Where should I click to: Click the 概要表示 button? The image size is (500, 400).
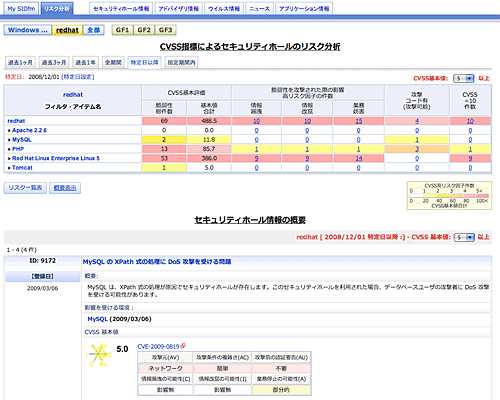click(x=65, y=188)
